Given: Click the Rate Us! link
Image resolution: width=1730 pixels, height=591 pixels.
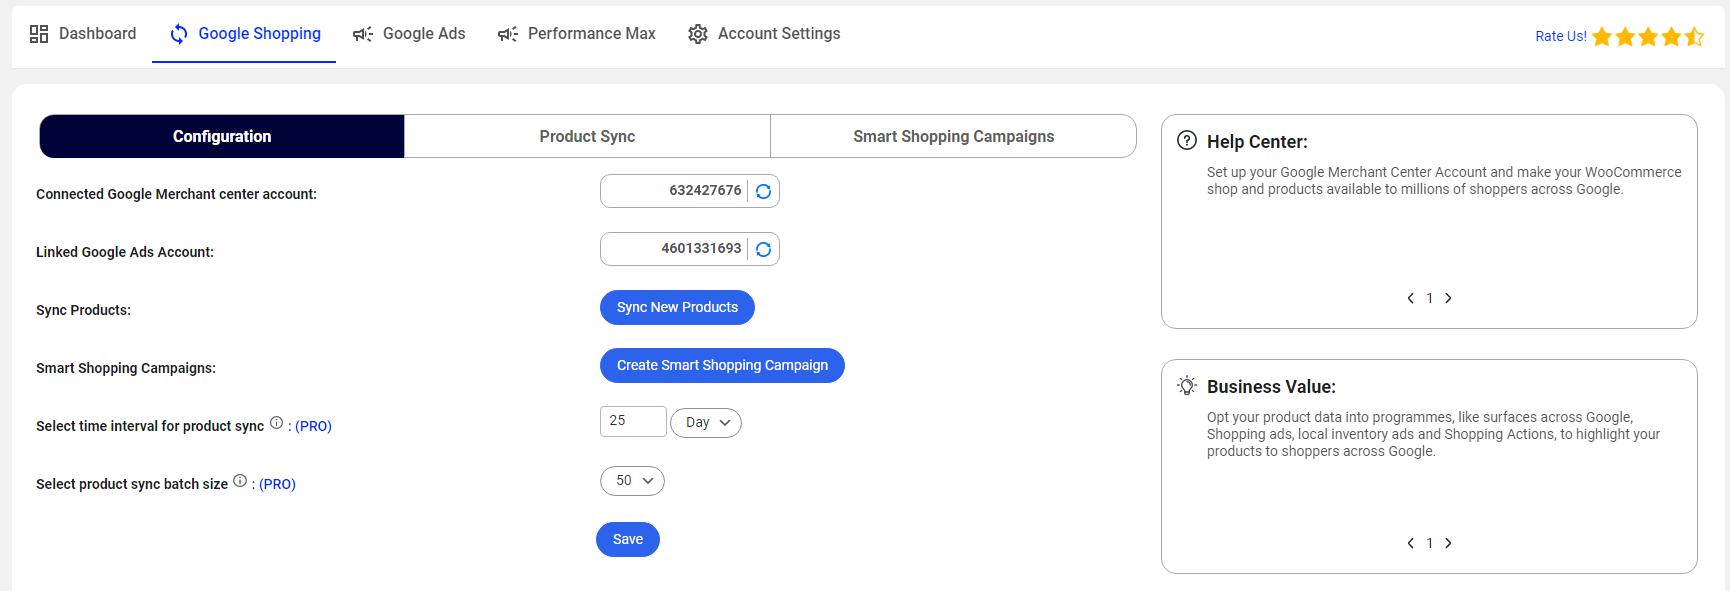Looking at the screenshot, I should point(1561,36).
